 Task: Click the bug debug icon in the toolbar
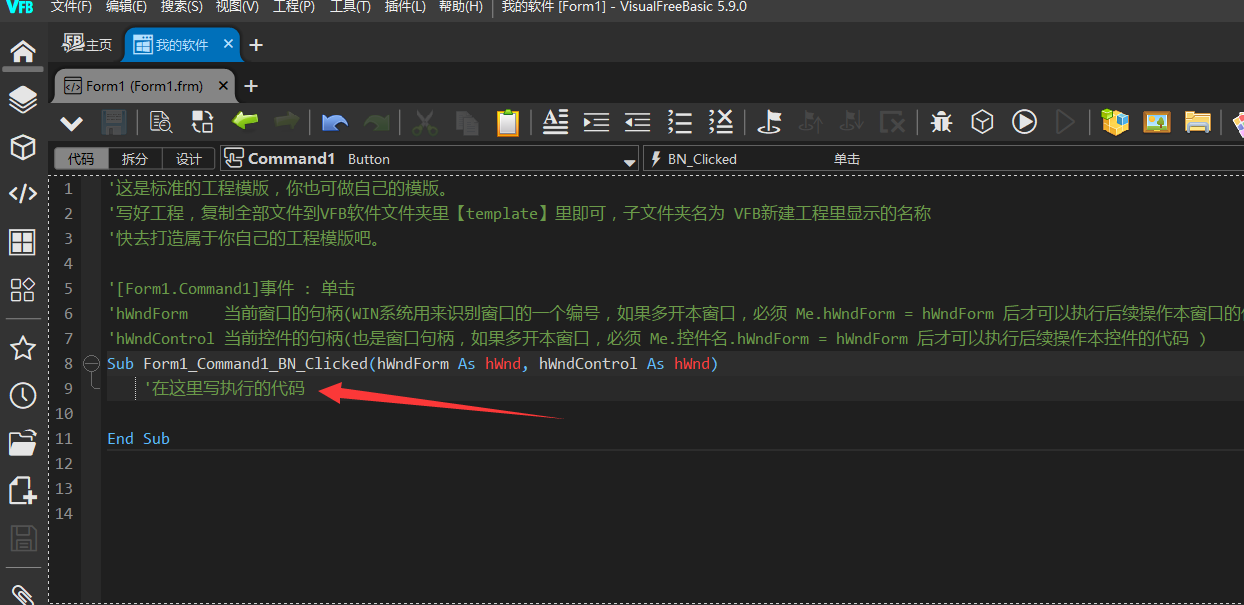tap(941, 122)
